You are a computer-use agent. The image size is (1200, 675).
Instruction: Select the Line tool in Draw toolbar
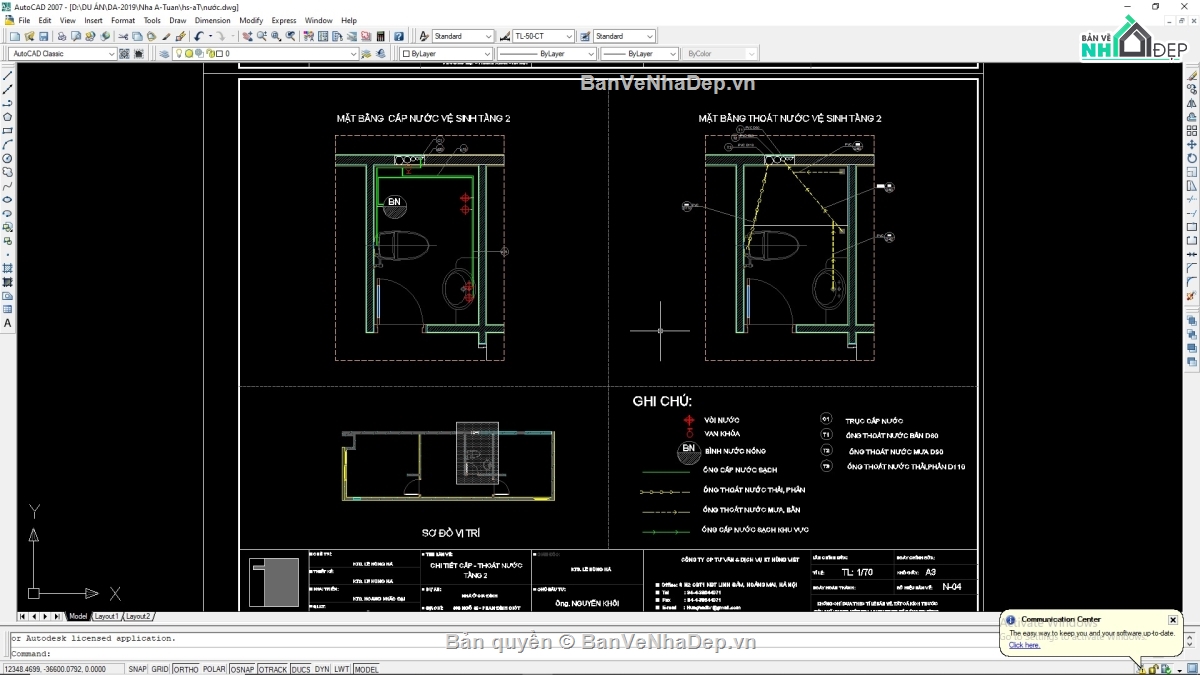click(8, 76)
